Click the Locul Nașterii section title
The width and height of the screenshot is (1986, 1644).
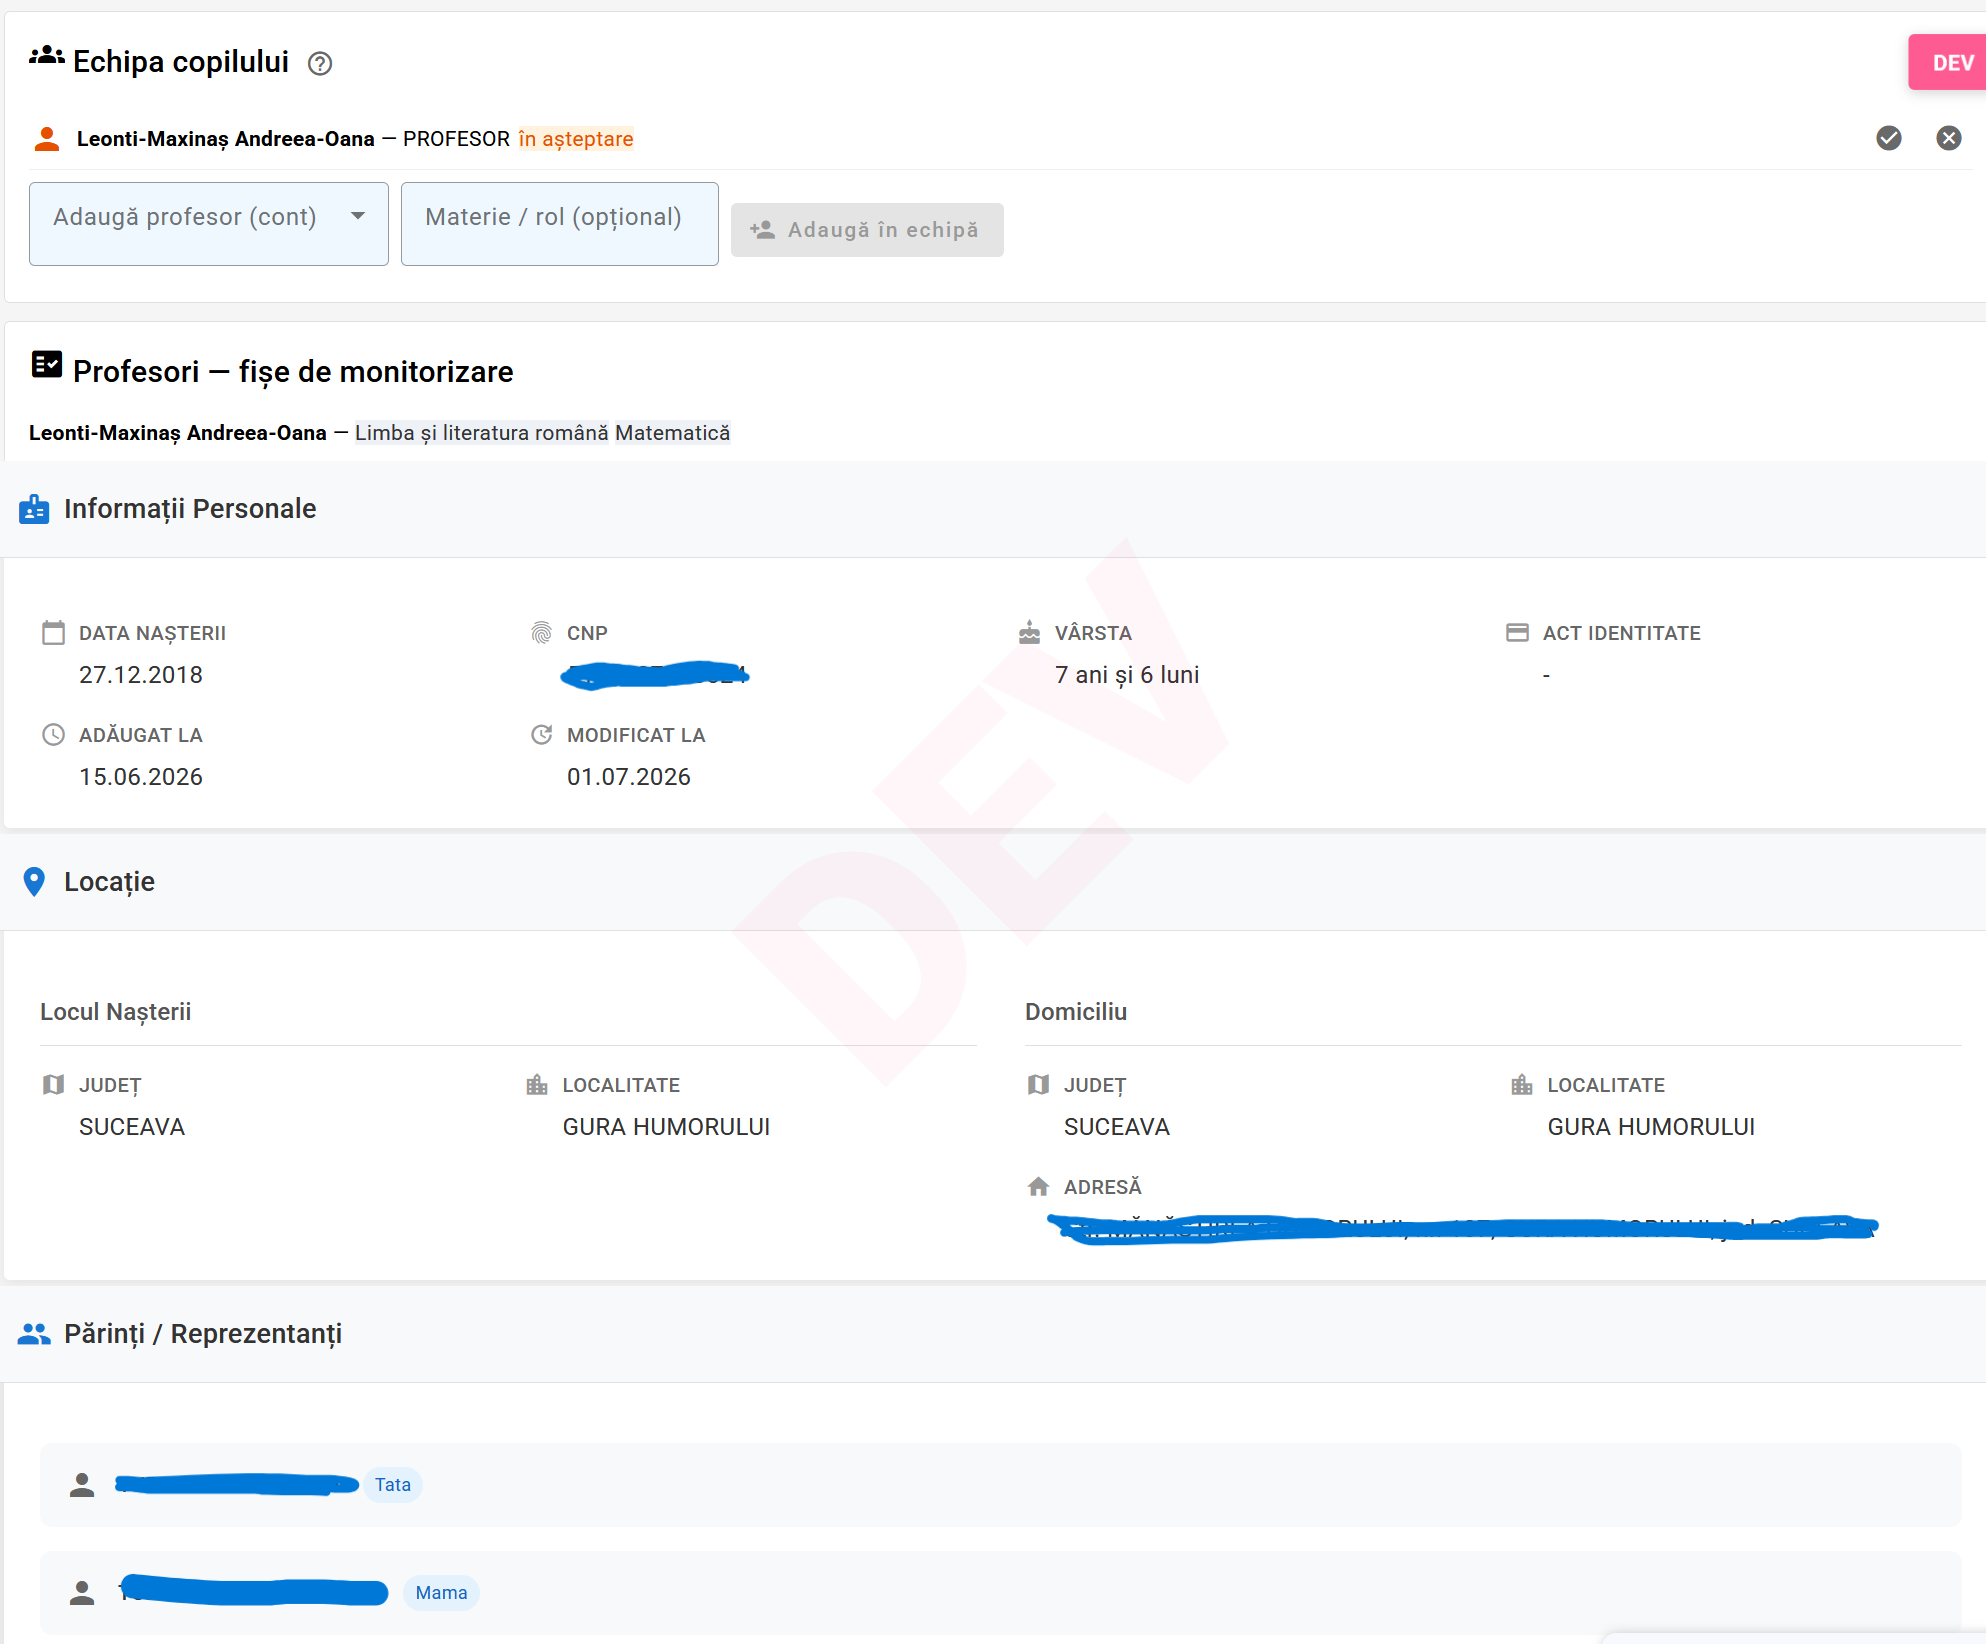(116, 1012)
